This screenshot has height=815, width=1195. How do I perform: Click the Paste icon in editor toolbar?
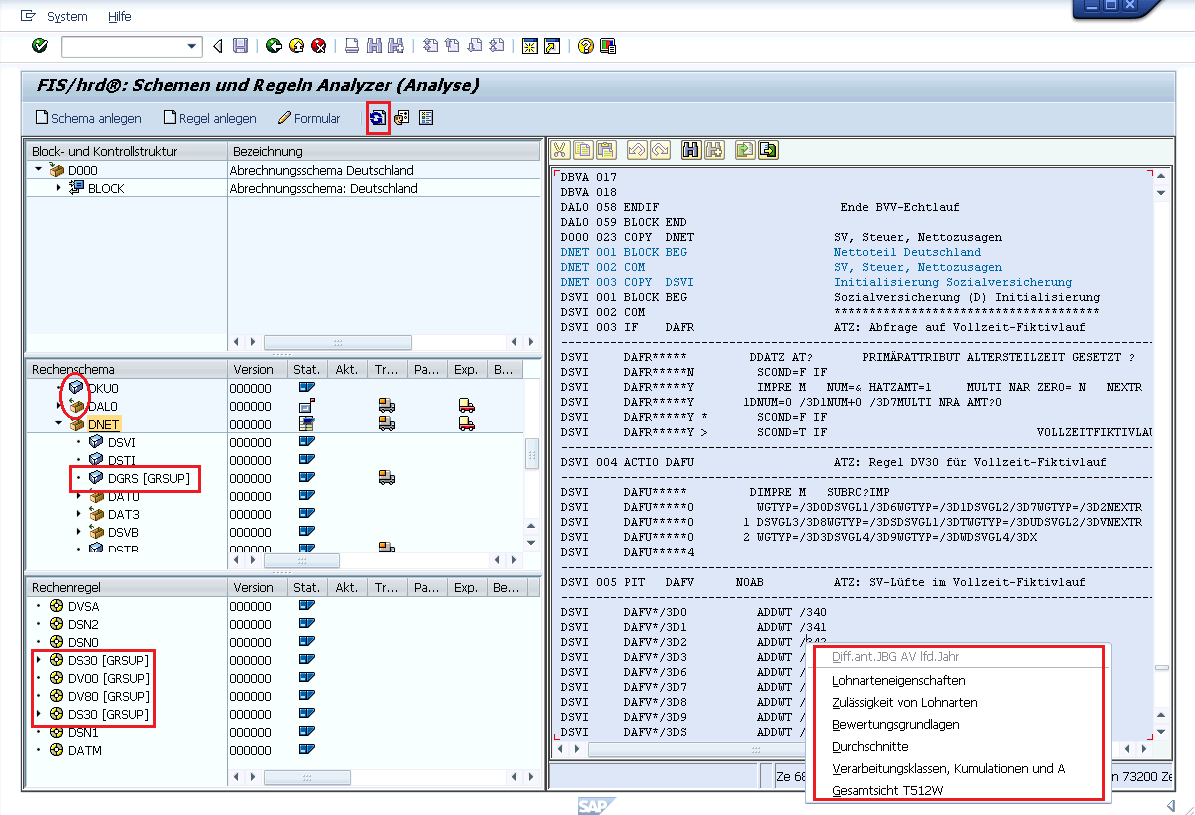click(606, 150)
